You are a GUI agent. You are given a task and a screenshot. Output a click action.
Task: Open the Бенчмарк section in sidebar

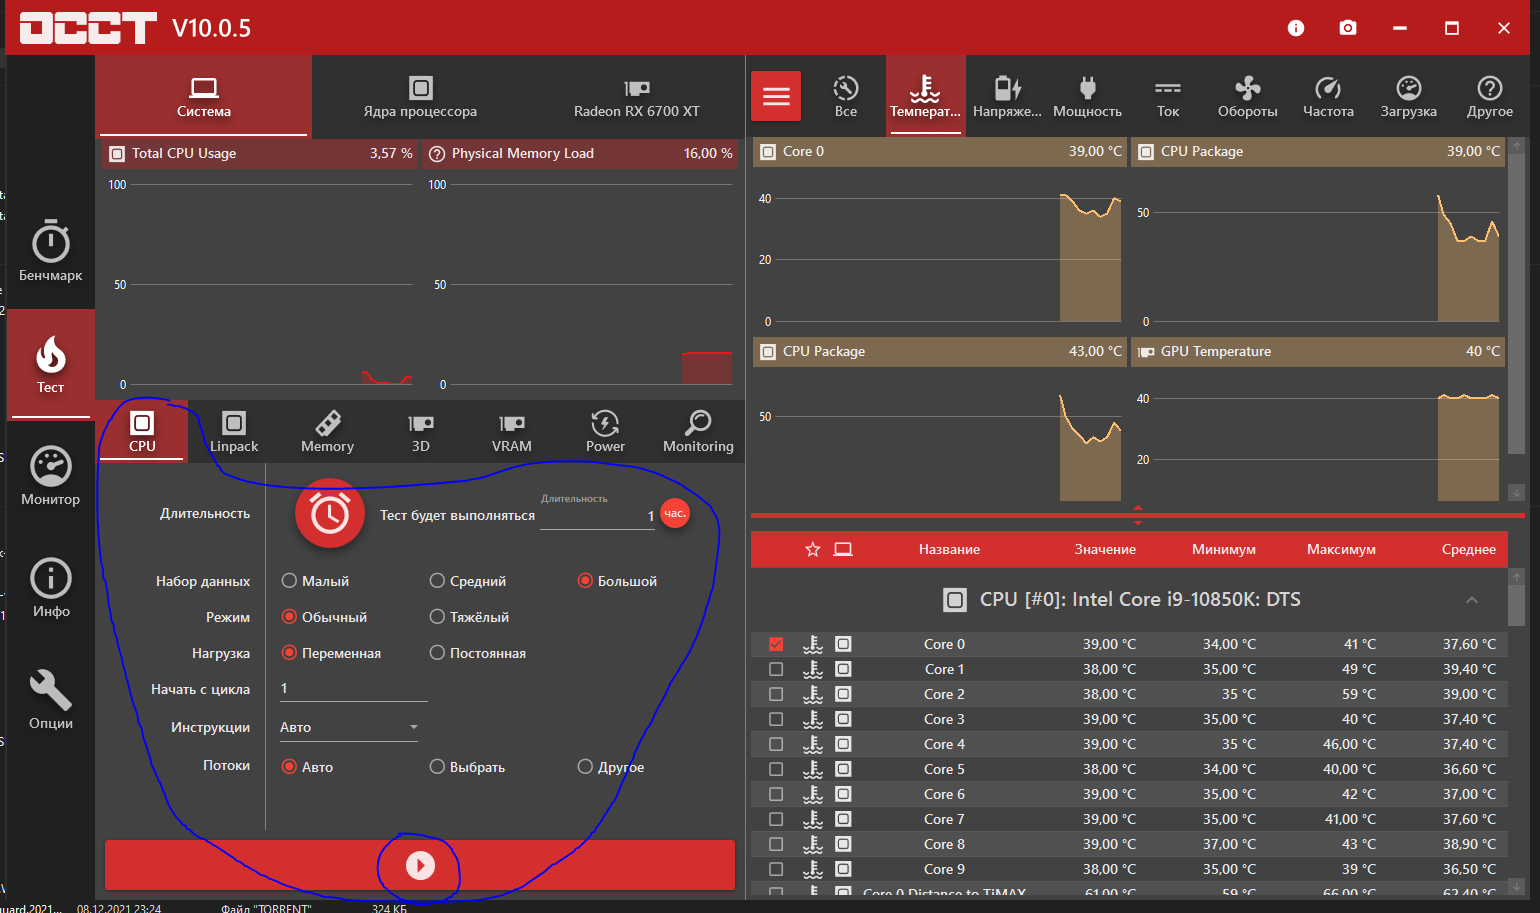[x=51, y=251]
